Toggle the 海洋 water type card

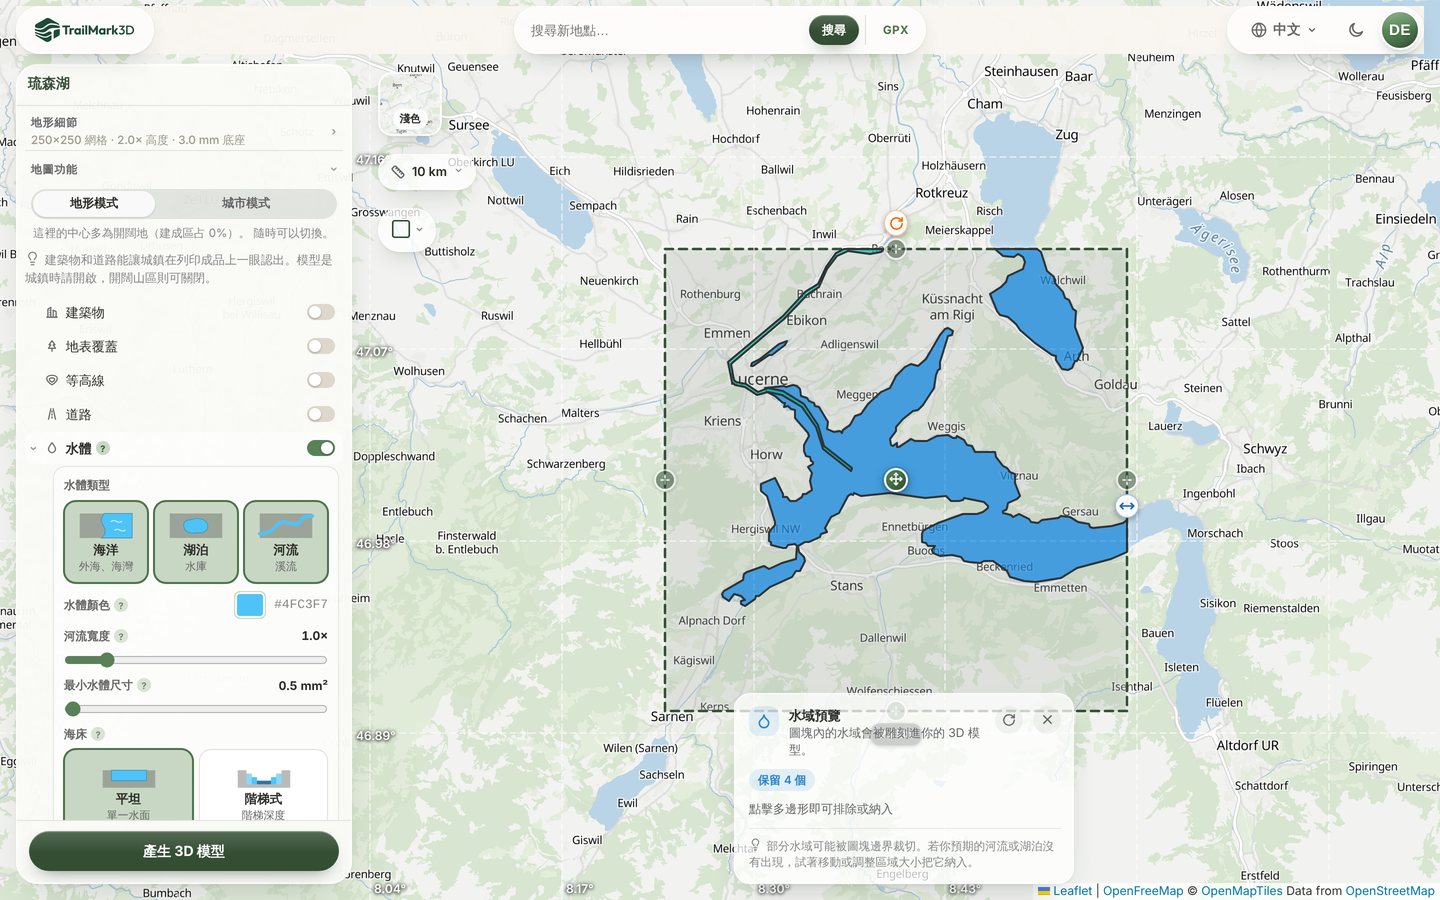point(106,542)
